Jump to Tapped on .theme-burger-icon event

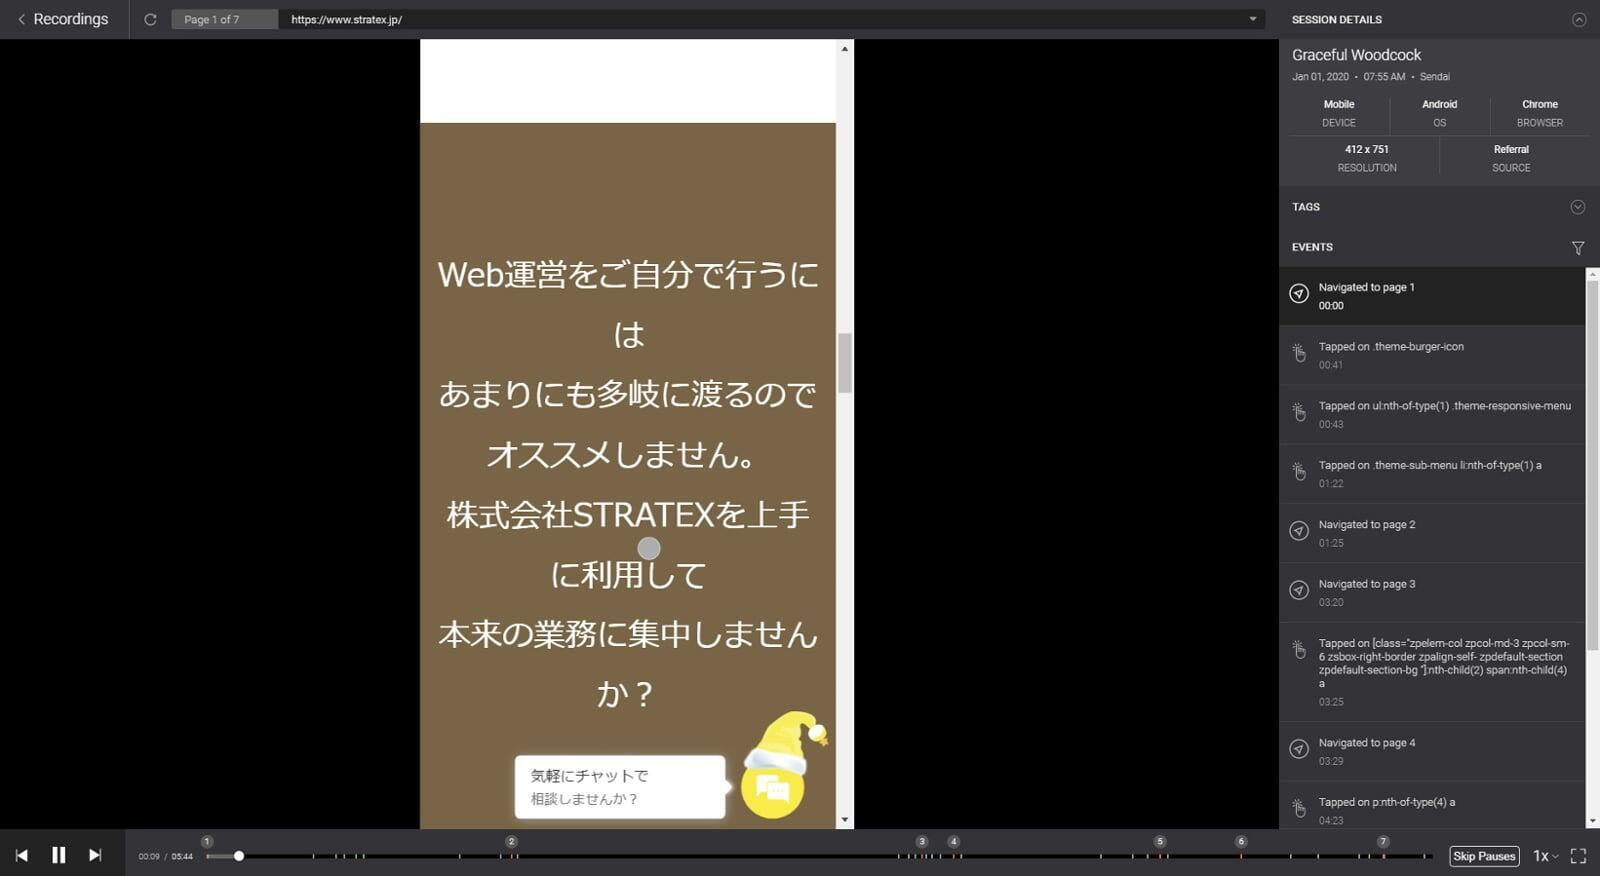1432,355
